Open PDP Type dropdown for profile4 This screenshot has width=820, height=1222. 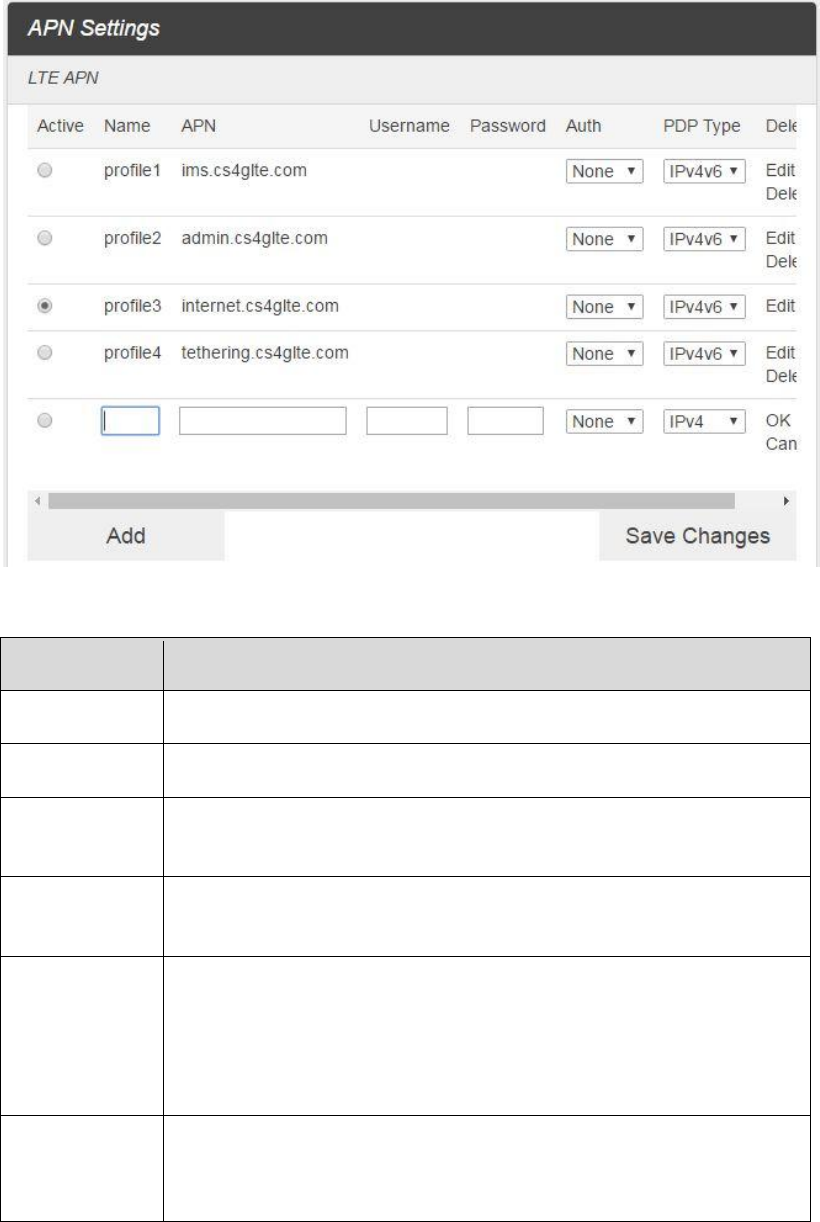click(705, 354)
